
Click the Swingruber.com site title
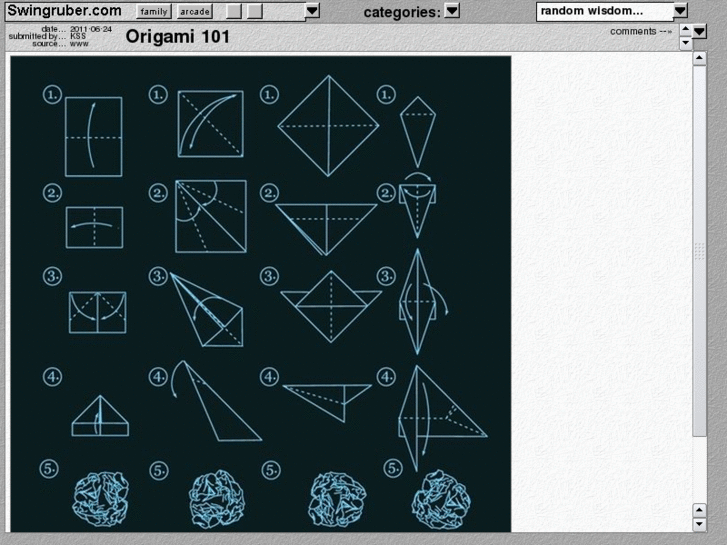point(64,11)
